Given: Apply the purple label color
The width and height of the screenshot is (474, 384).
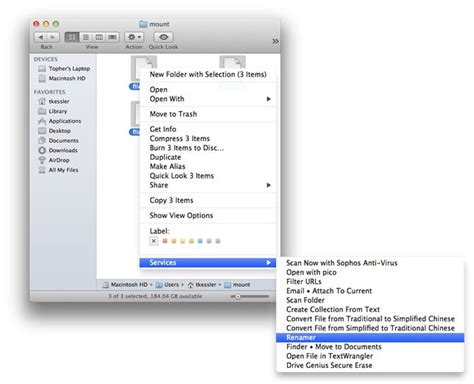Looking at the screenshot, I should tap(209, 241).
